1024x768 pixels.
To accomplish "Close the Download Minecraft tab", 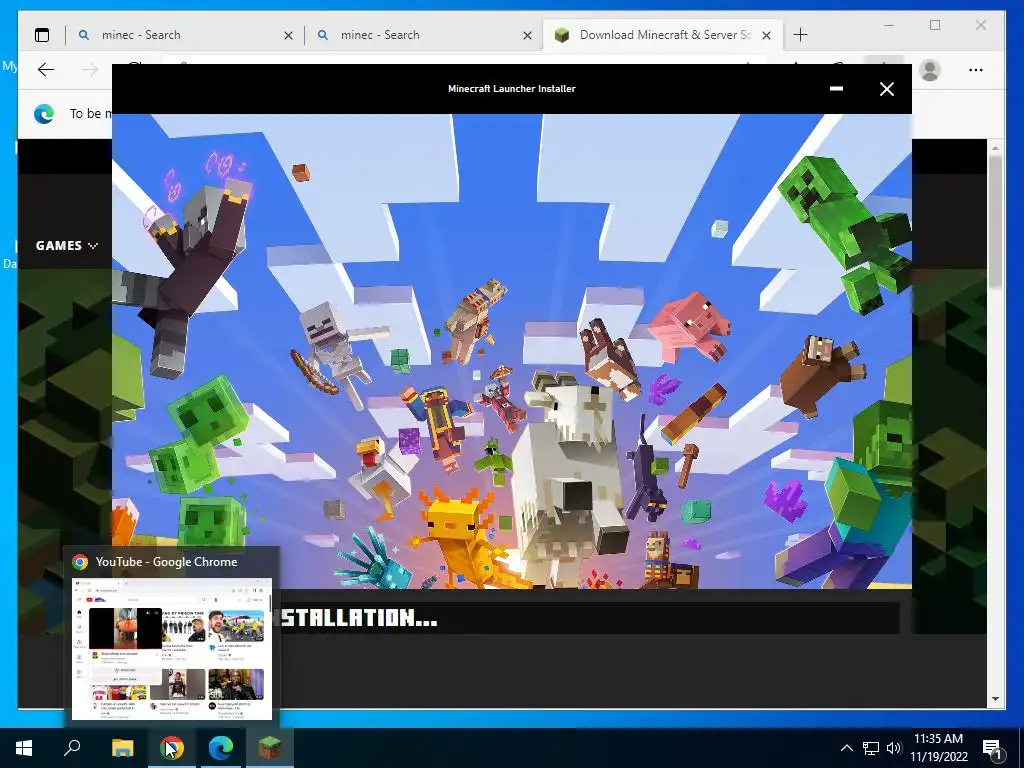I will point(767,35).
